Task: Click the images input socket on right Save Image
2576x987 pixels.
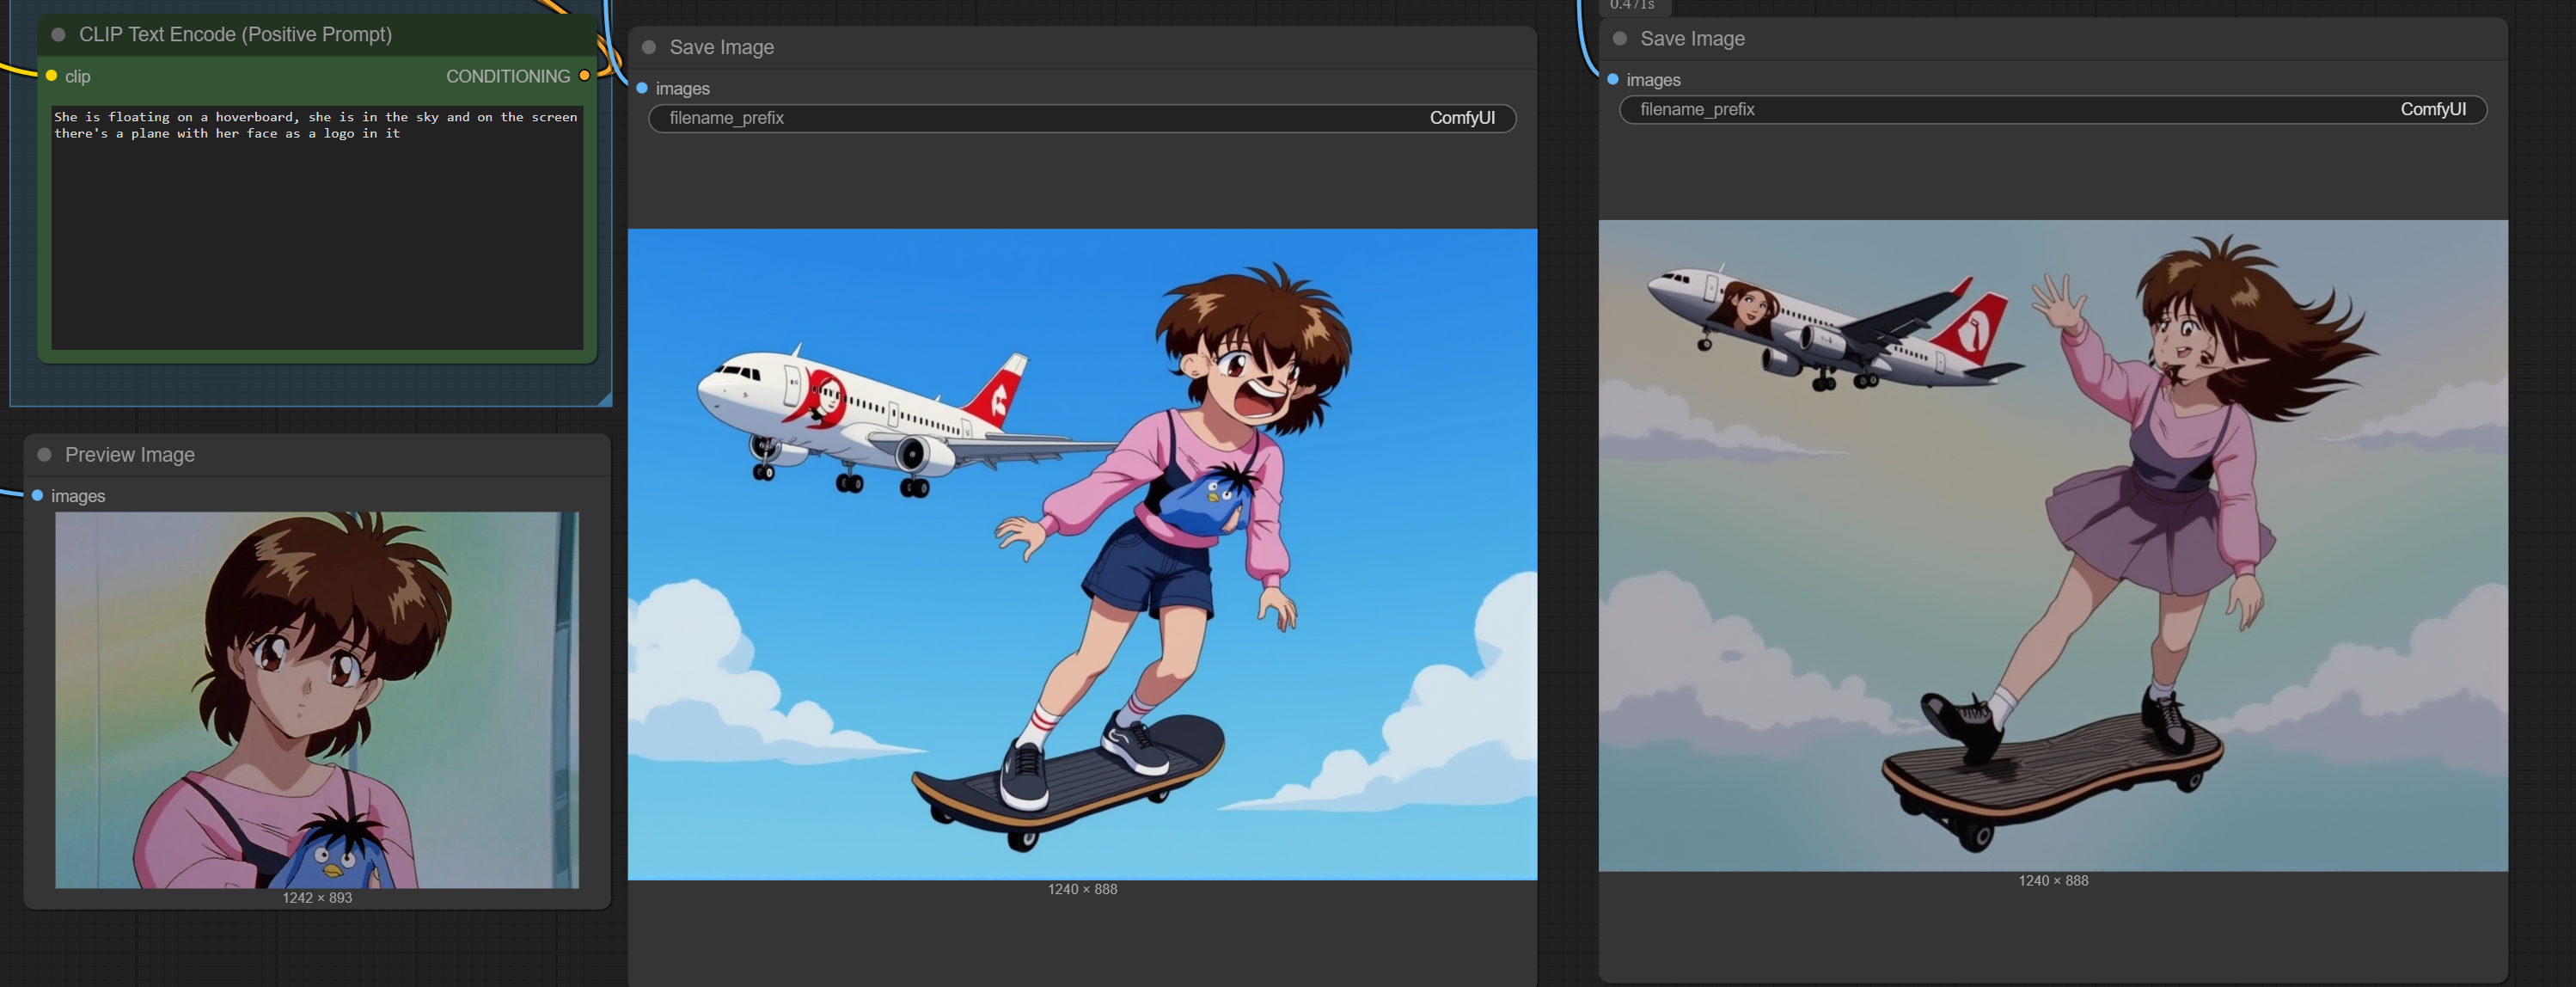Action: point(1613,80)
